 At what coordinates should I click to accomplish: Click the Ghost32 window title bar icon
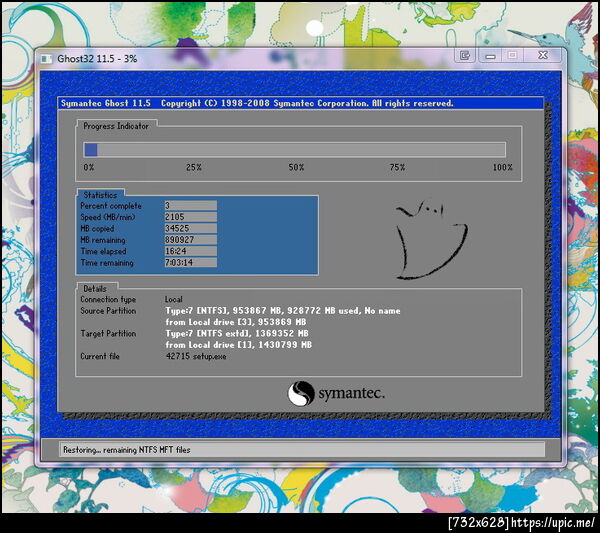pyautogui.click(x=46, y=59)
